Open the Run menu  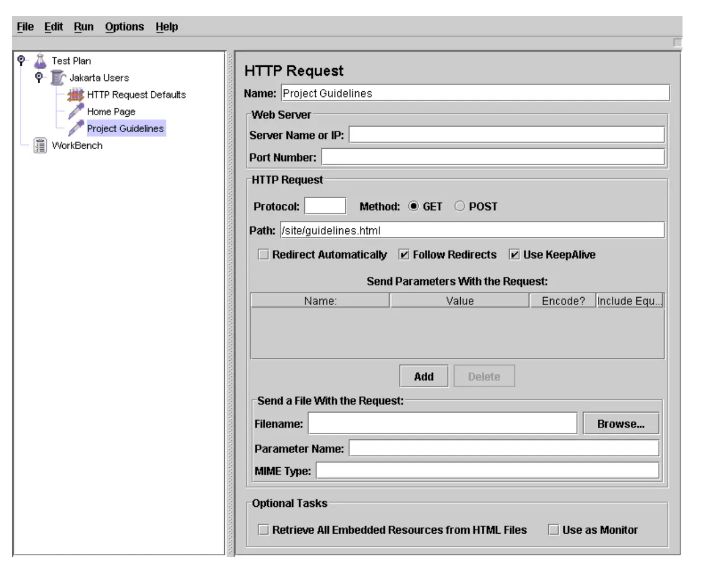(84, 27)
